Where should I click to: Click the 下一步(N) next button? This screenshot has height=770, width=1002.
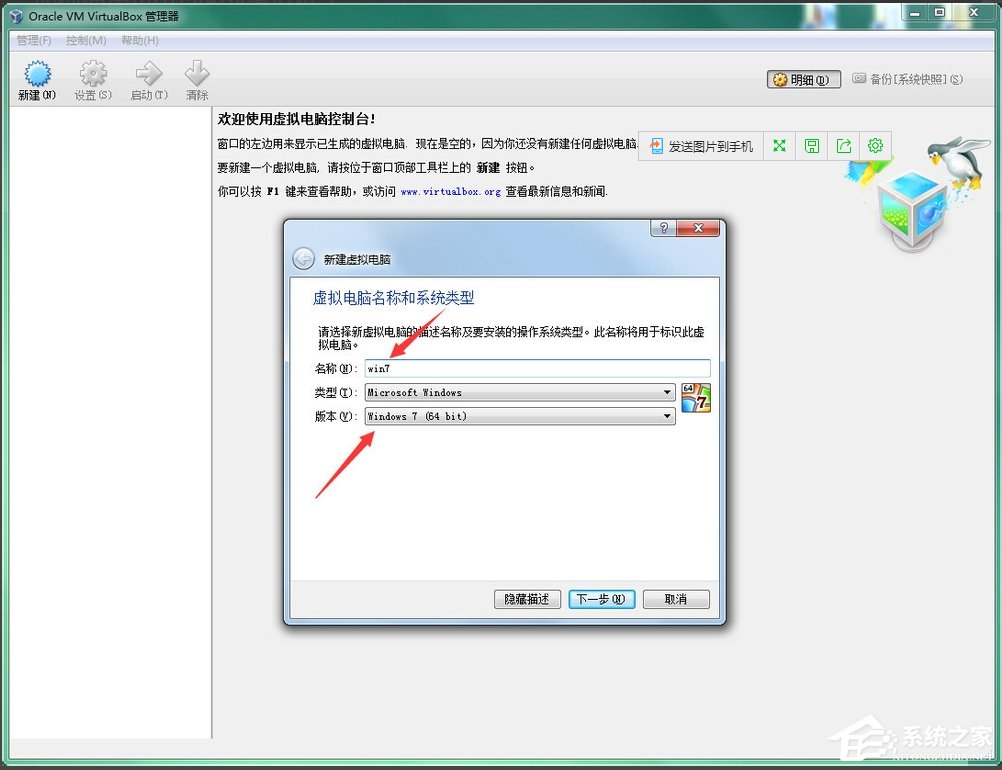click(x=601, y=599)
